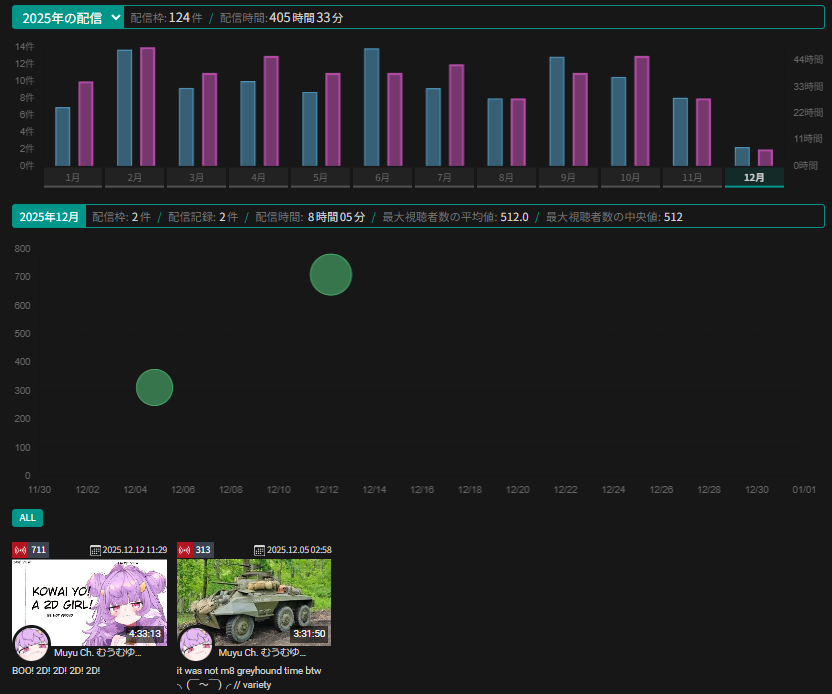The height and width of the screenshot is (694, 832).
Task: Click the green bubble near 12/05
Action: coord(154,387)
